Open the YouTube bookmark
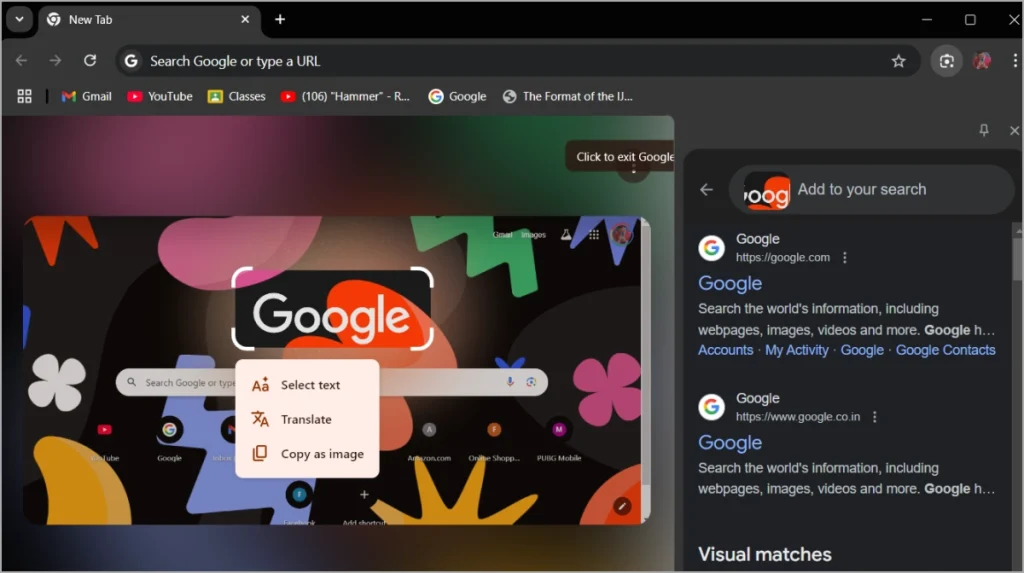The image size is (1024, 573). [x=160, y=96]
